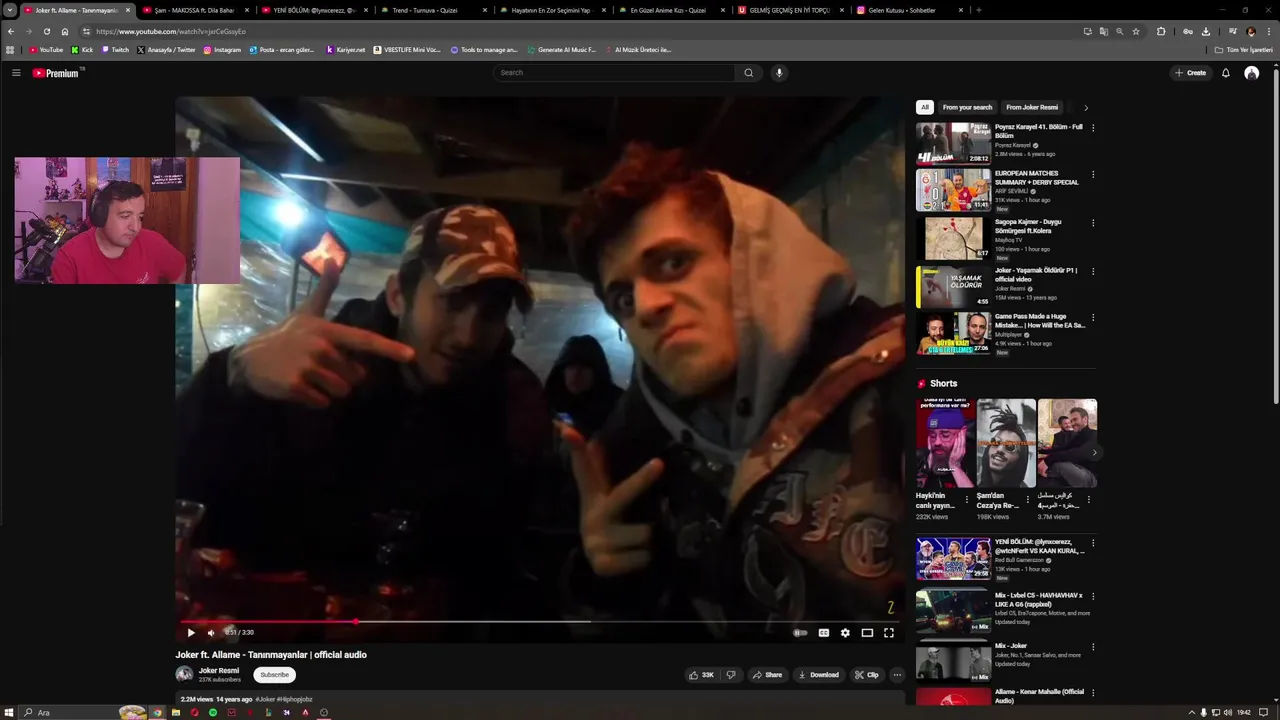1280x720 pixels.
Task: Like the video with thumbs up
Action: coord(701,675)
